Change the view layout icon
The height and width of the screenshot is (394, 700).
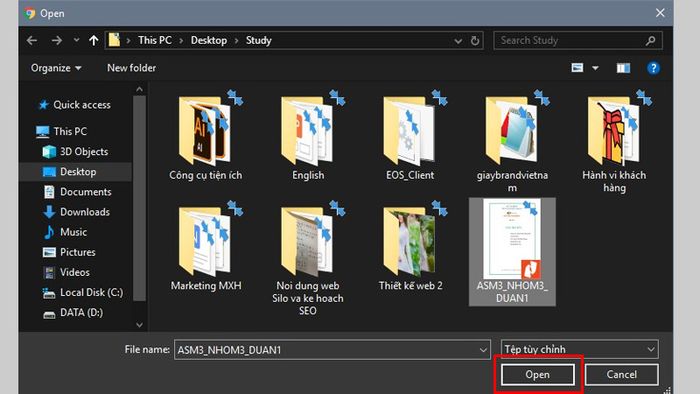click(577, 68)
